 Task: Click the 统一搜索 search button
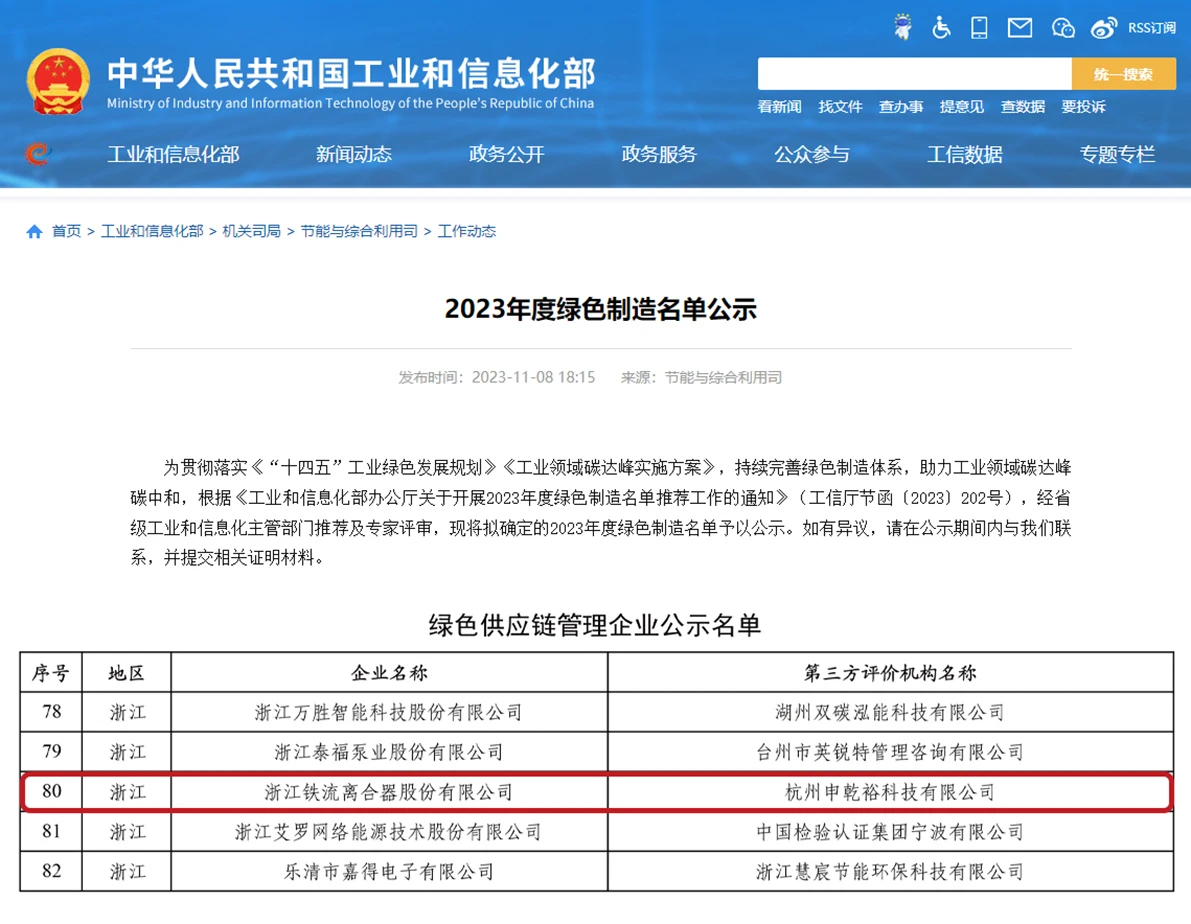[1123, 73]
